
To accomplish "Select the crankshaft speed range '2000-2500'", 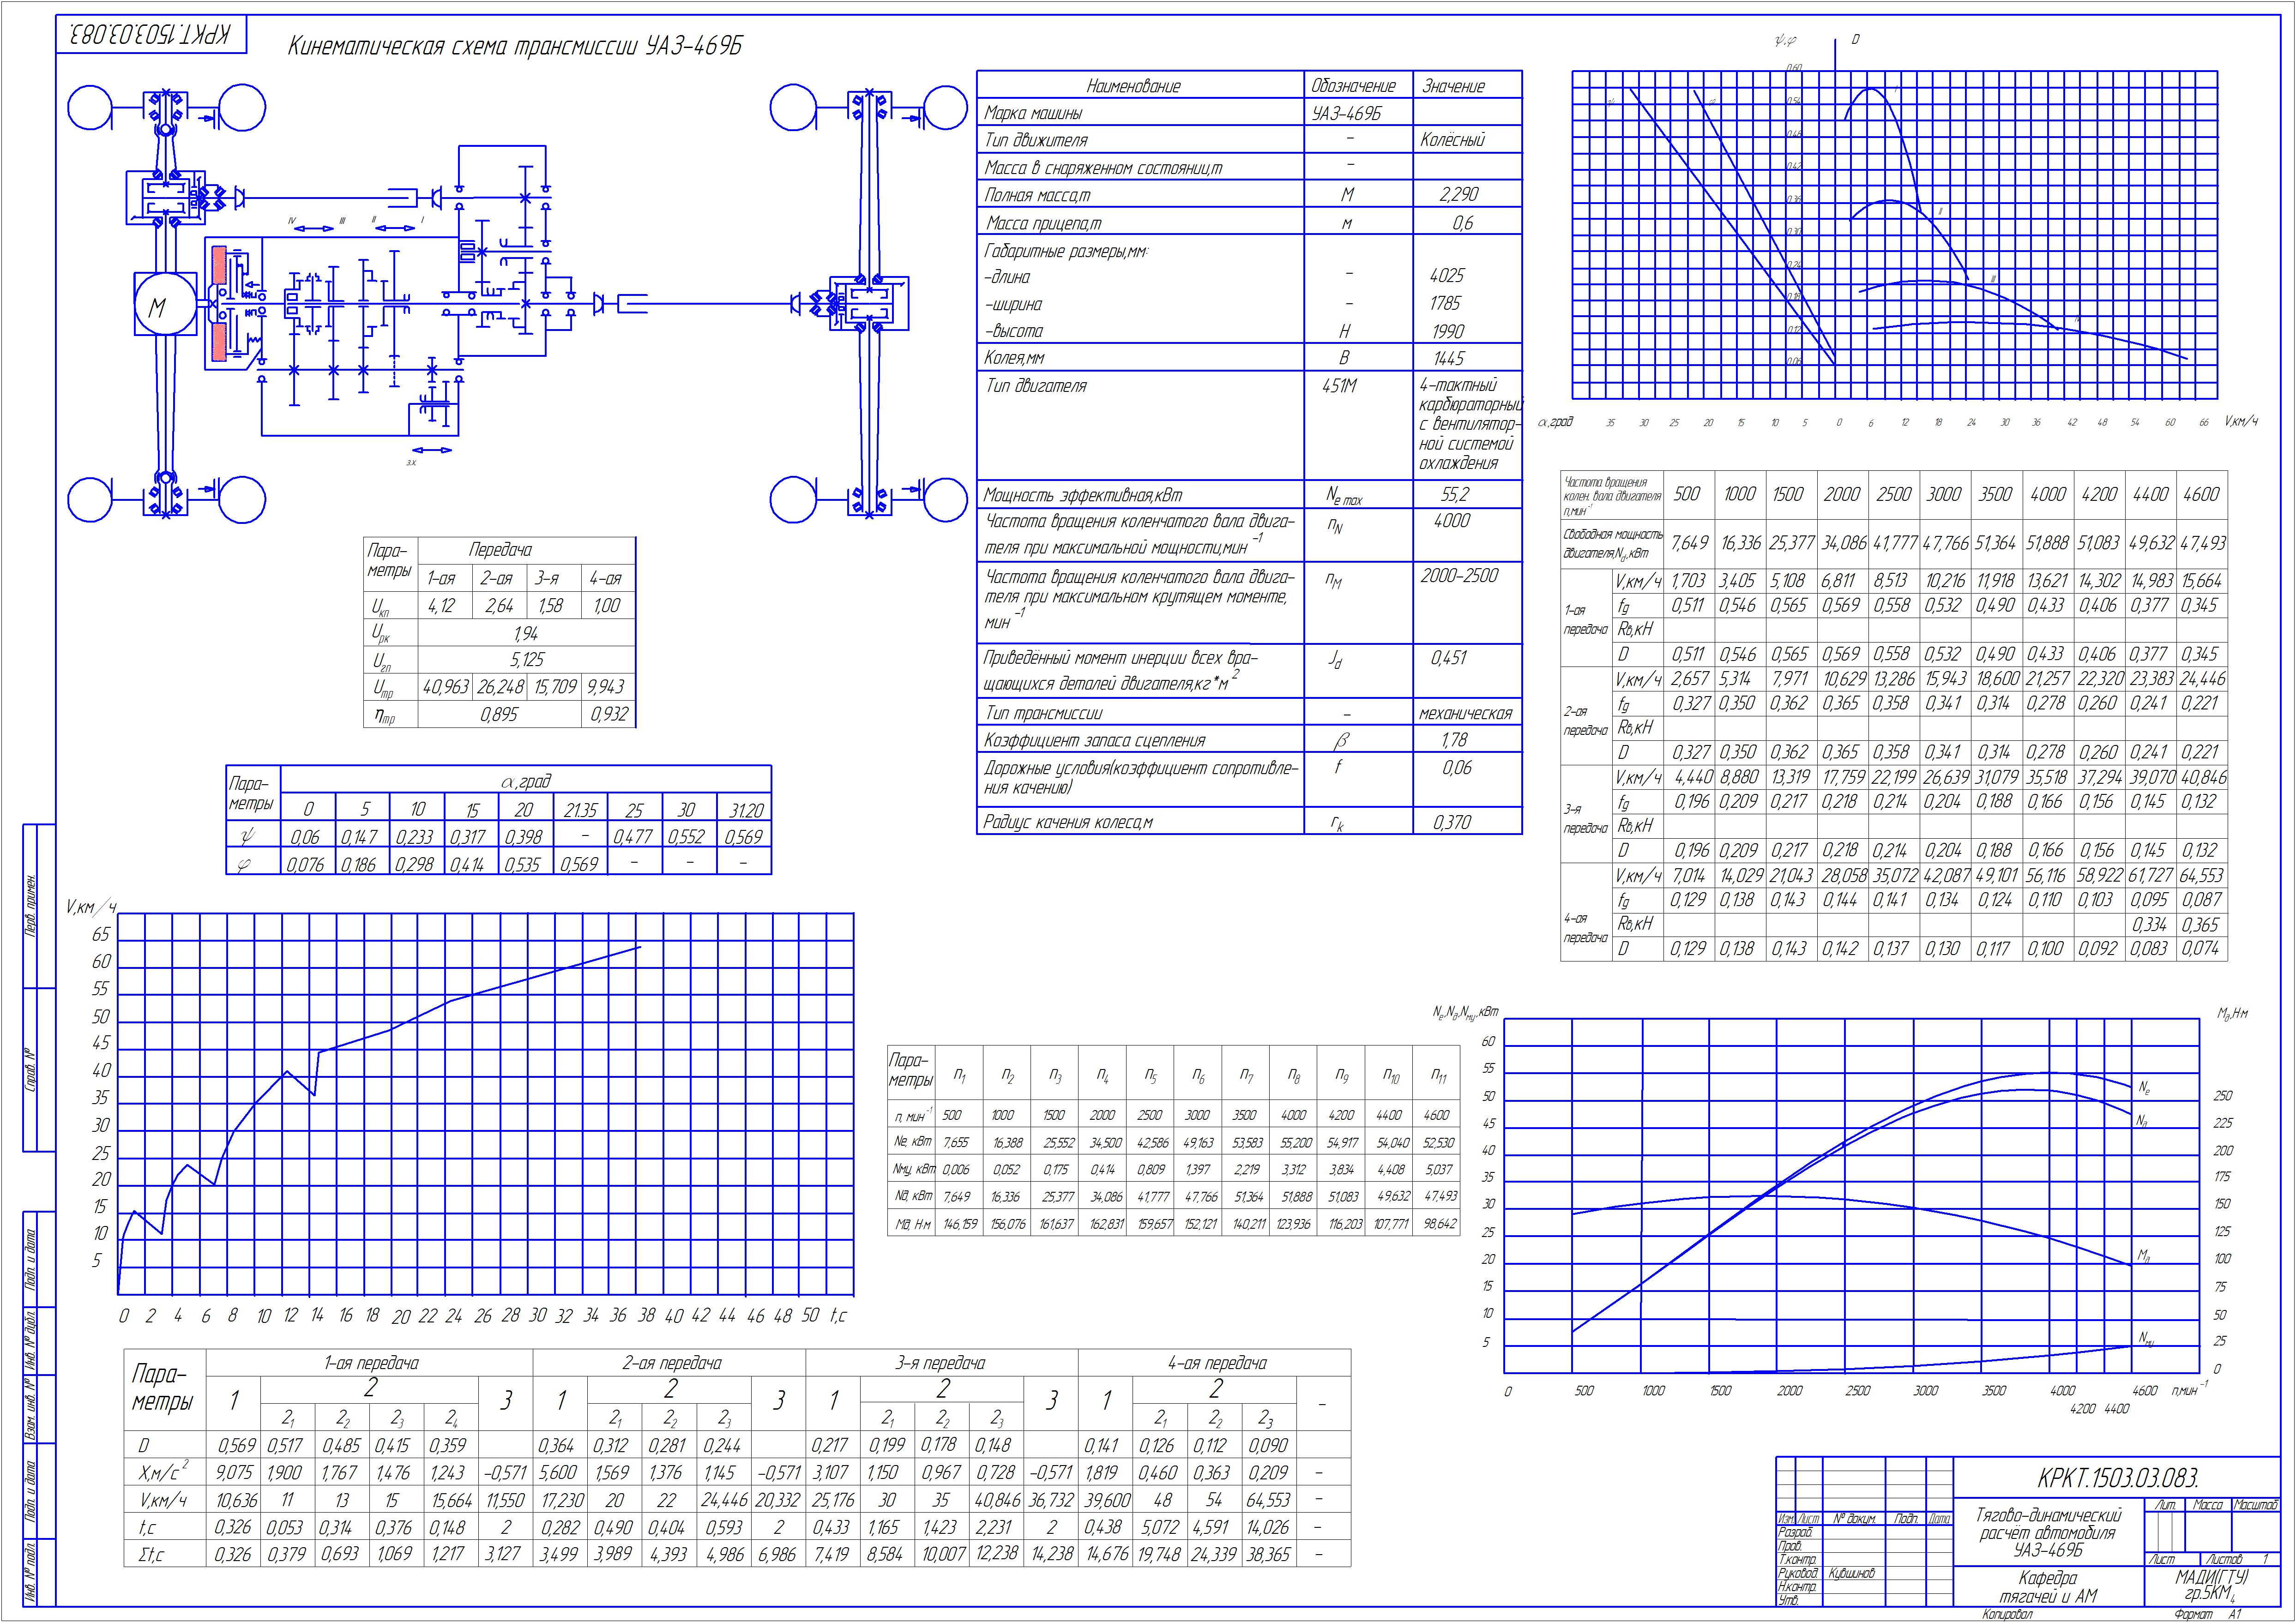I will point(1459,575).
